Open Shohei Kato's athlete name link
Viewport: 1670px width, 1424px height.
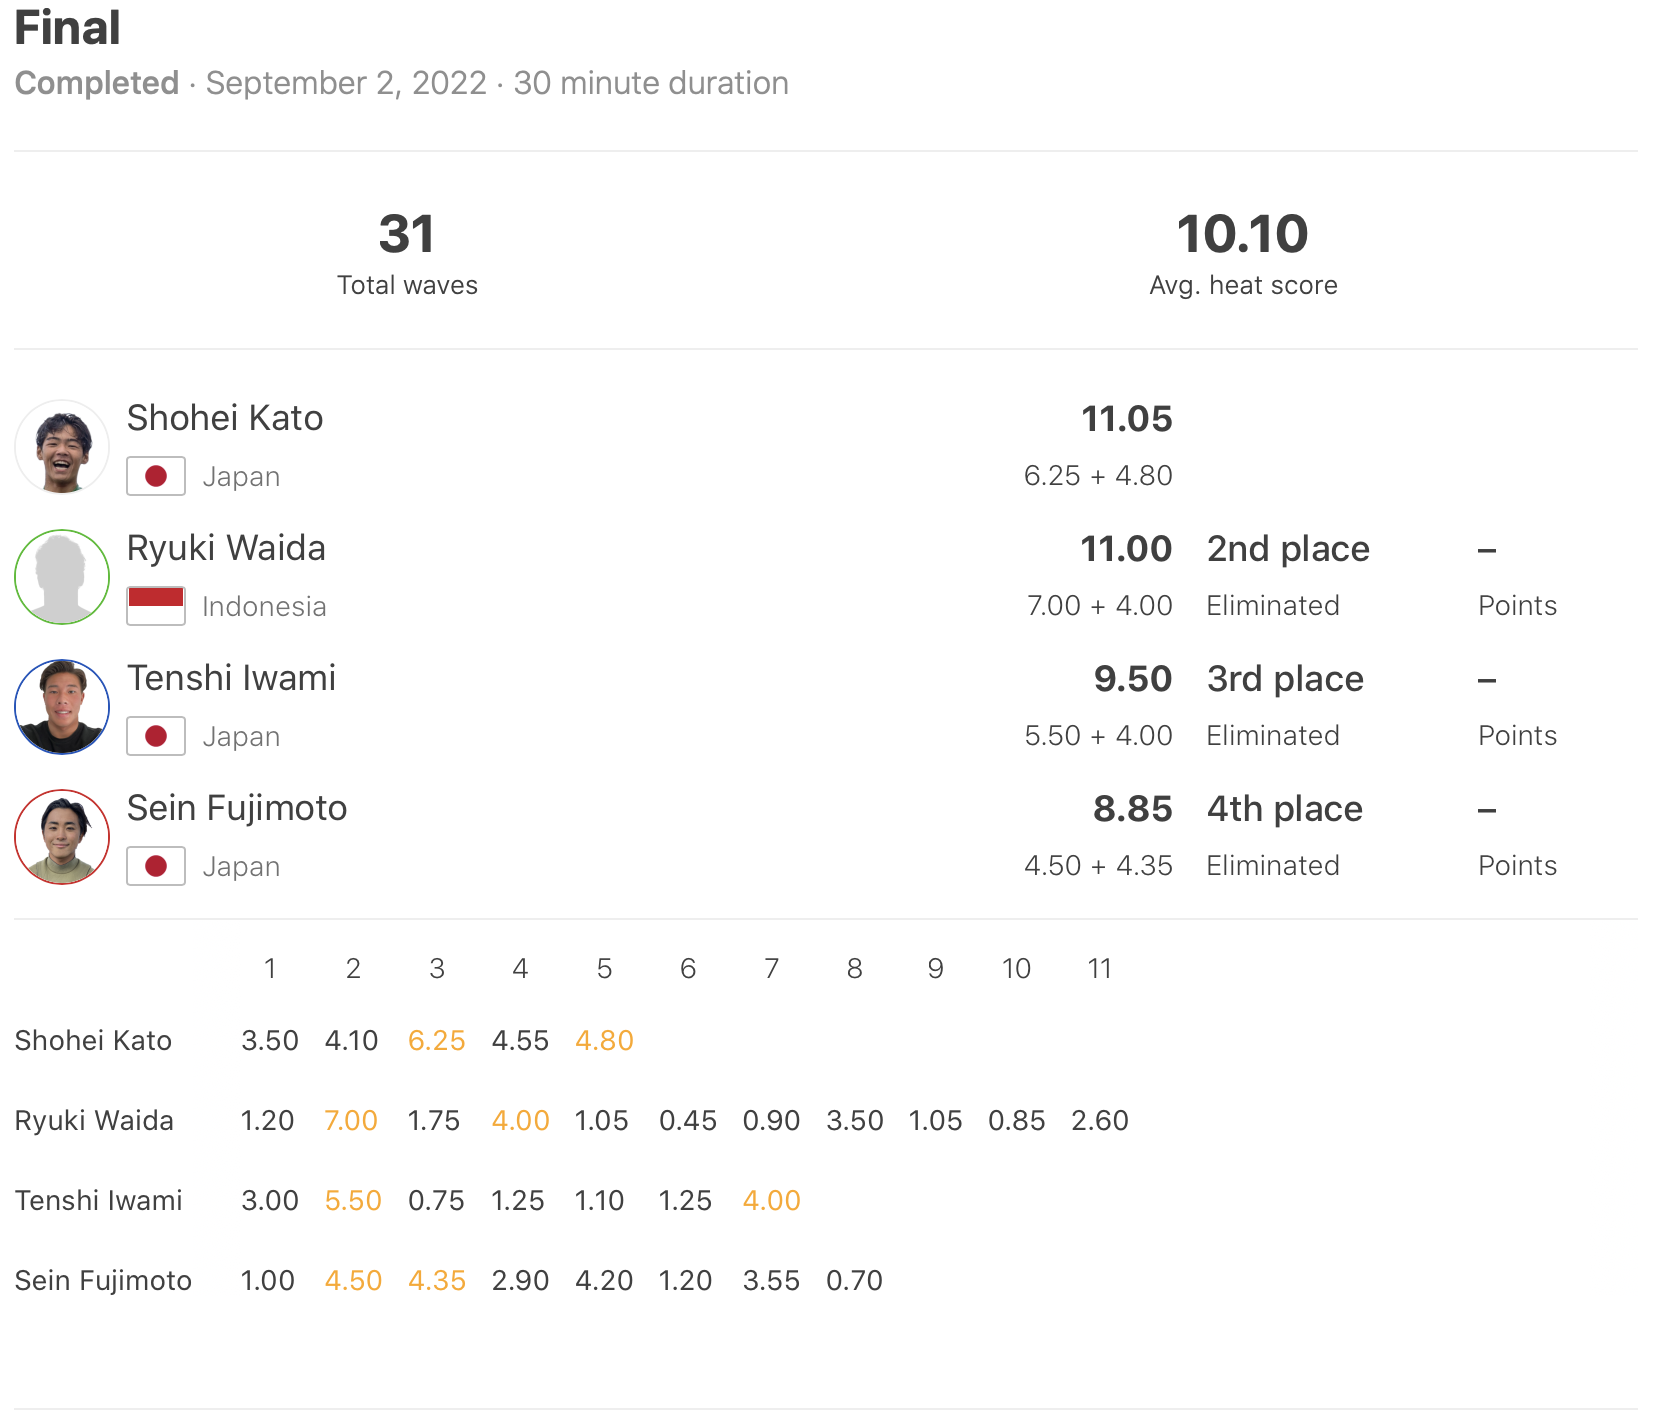click(225, 418)
